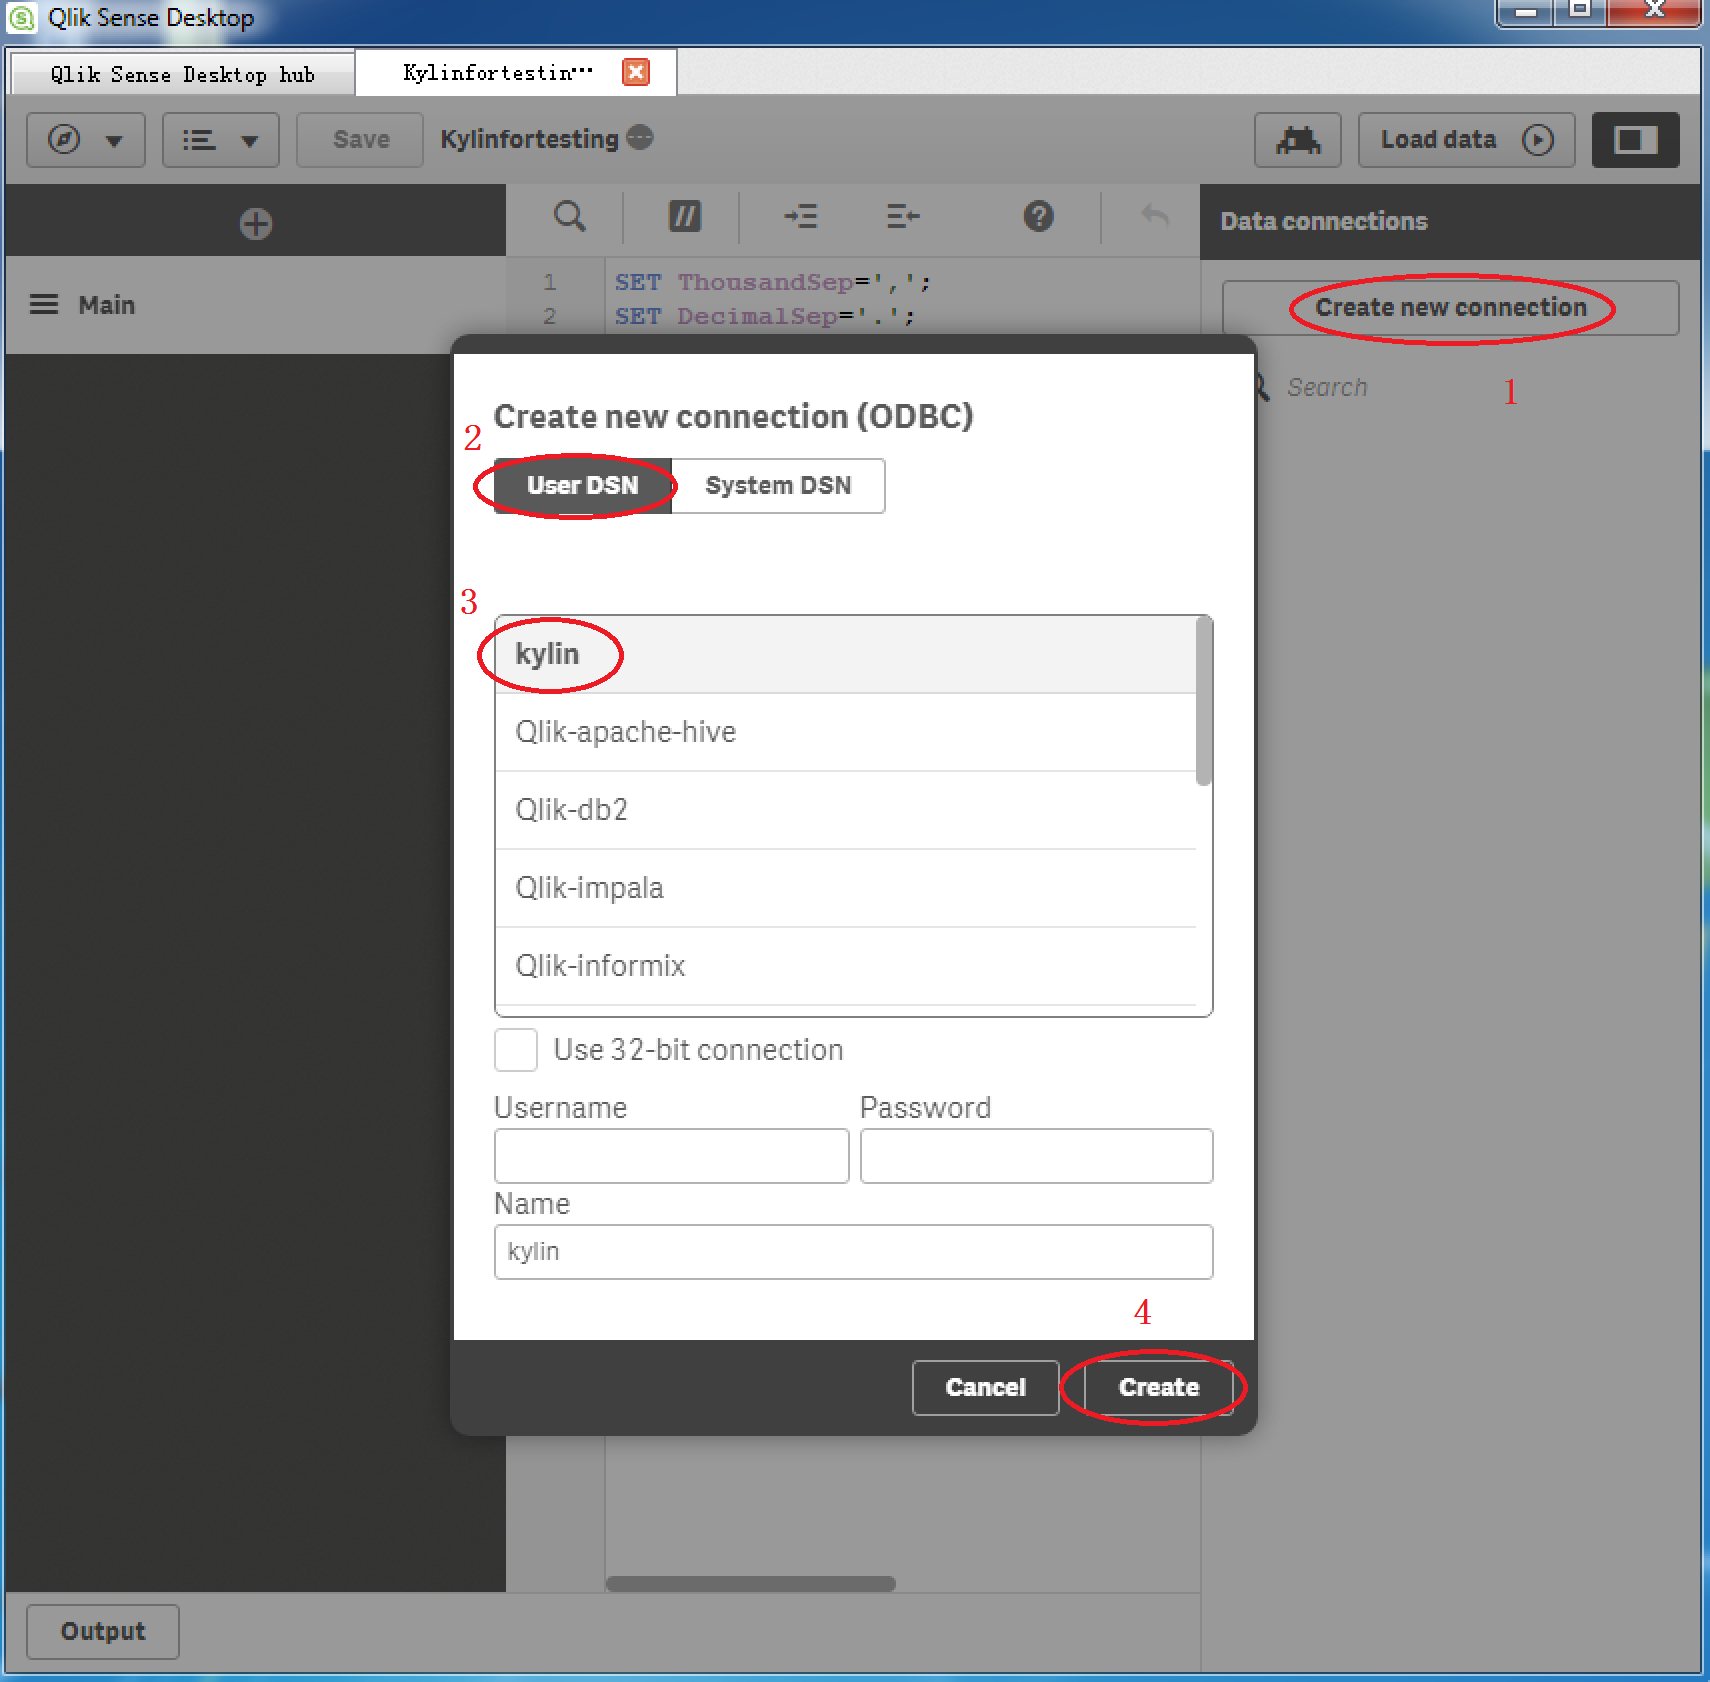Click the search magnifier in script editor toolbar
The height and width of the screenshot is (1682, 1710).
(x=569, y=216)
